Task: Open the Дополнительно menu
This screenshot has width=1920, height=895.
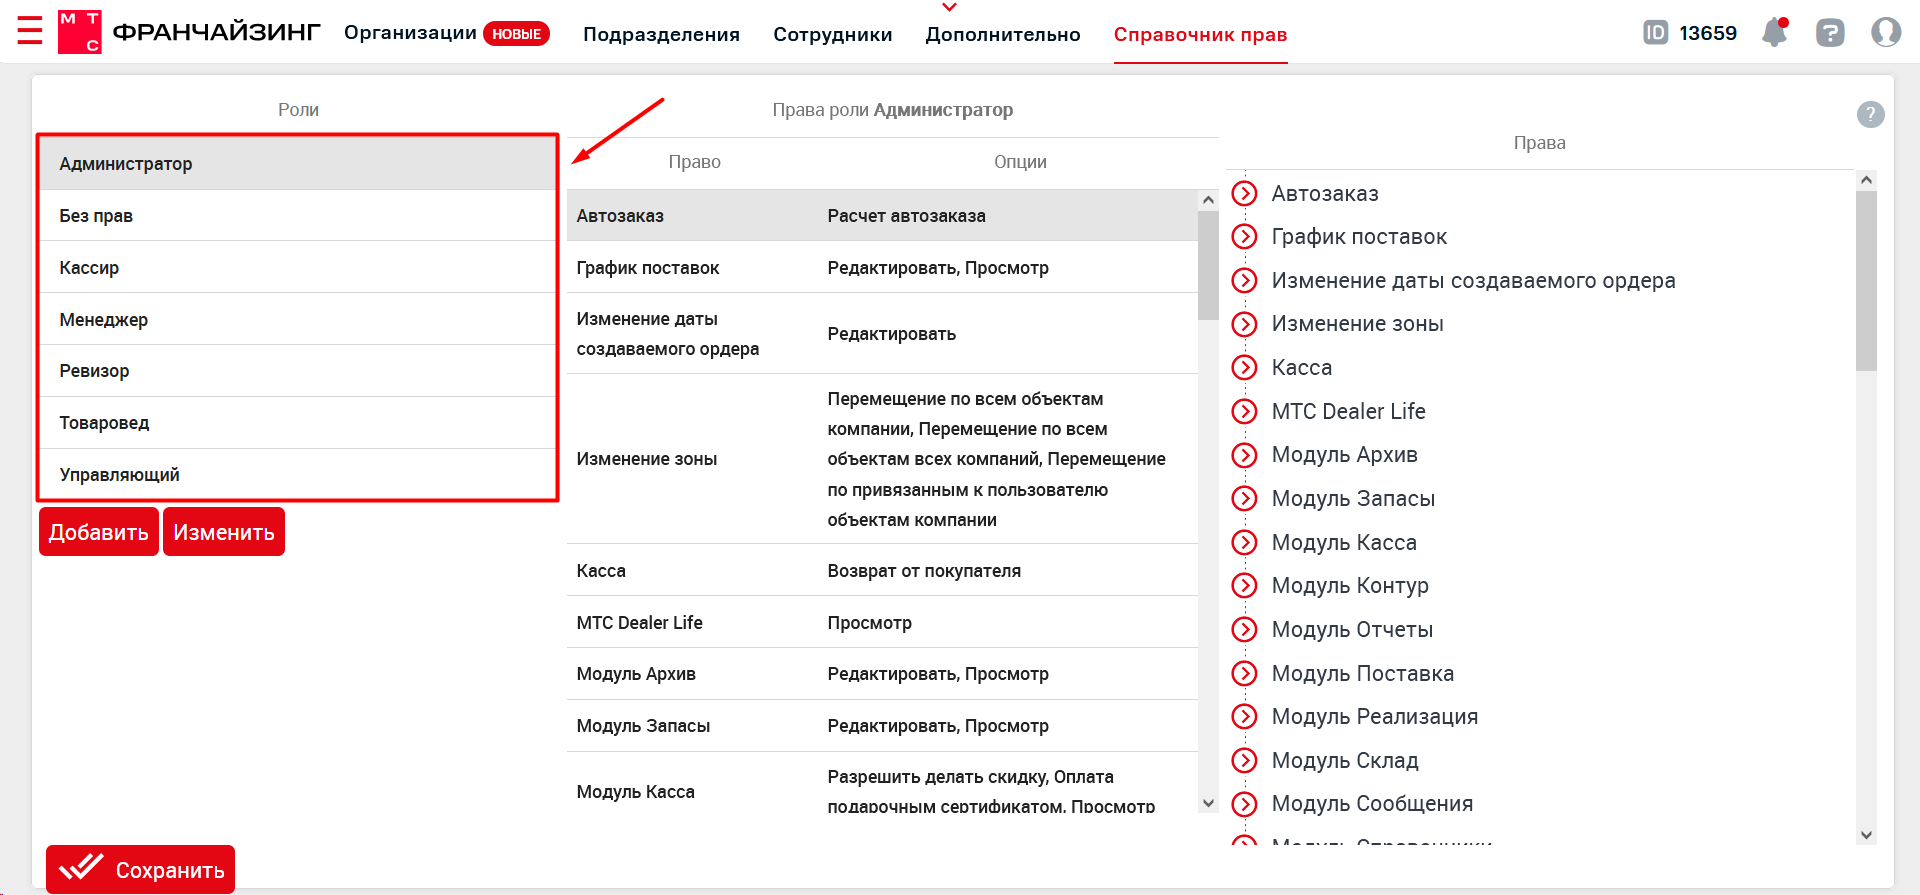Action: point(1003,34)
